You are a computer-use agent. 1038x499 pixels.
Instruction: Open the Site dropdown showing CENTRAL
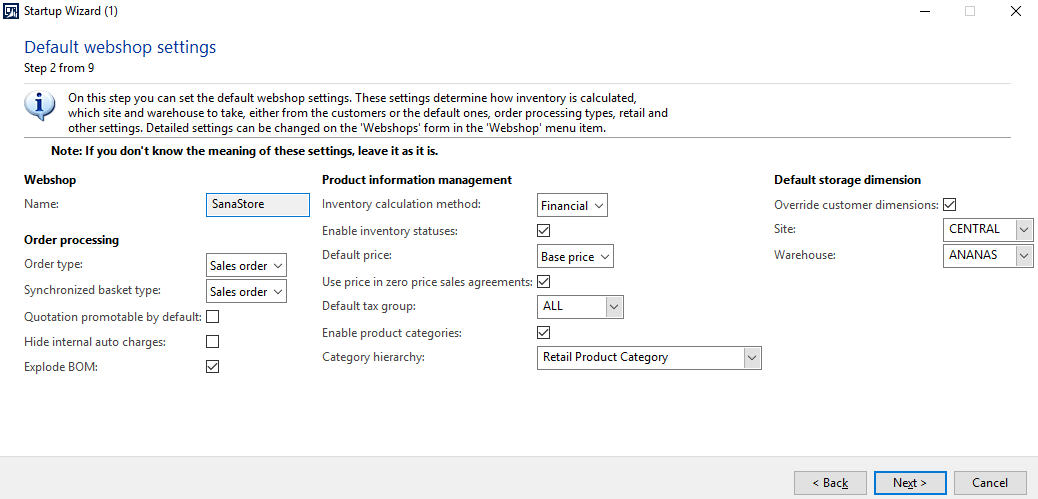pyautogui.click(x=988, y=230)
